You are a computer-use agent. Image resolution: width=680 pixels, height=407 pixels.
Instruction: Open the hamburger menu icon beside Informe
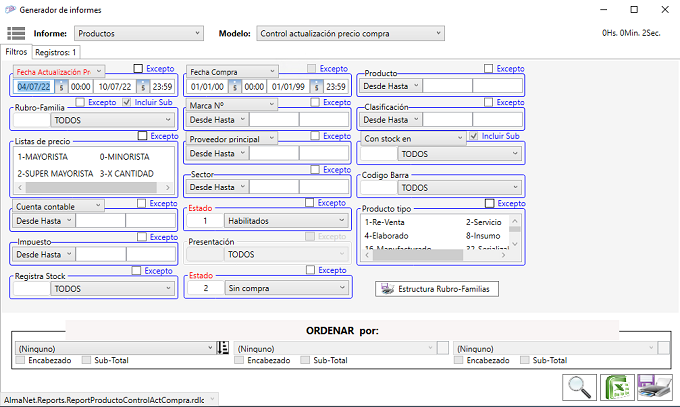(x=17, y=33)
